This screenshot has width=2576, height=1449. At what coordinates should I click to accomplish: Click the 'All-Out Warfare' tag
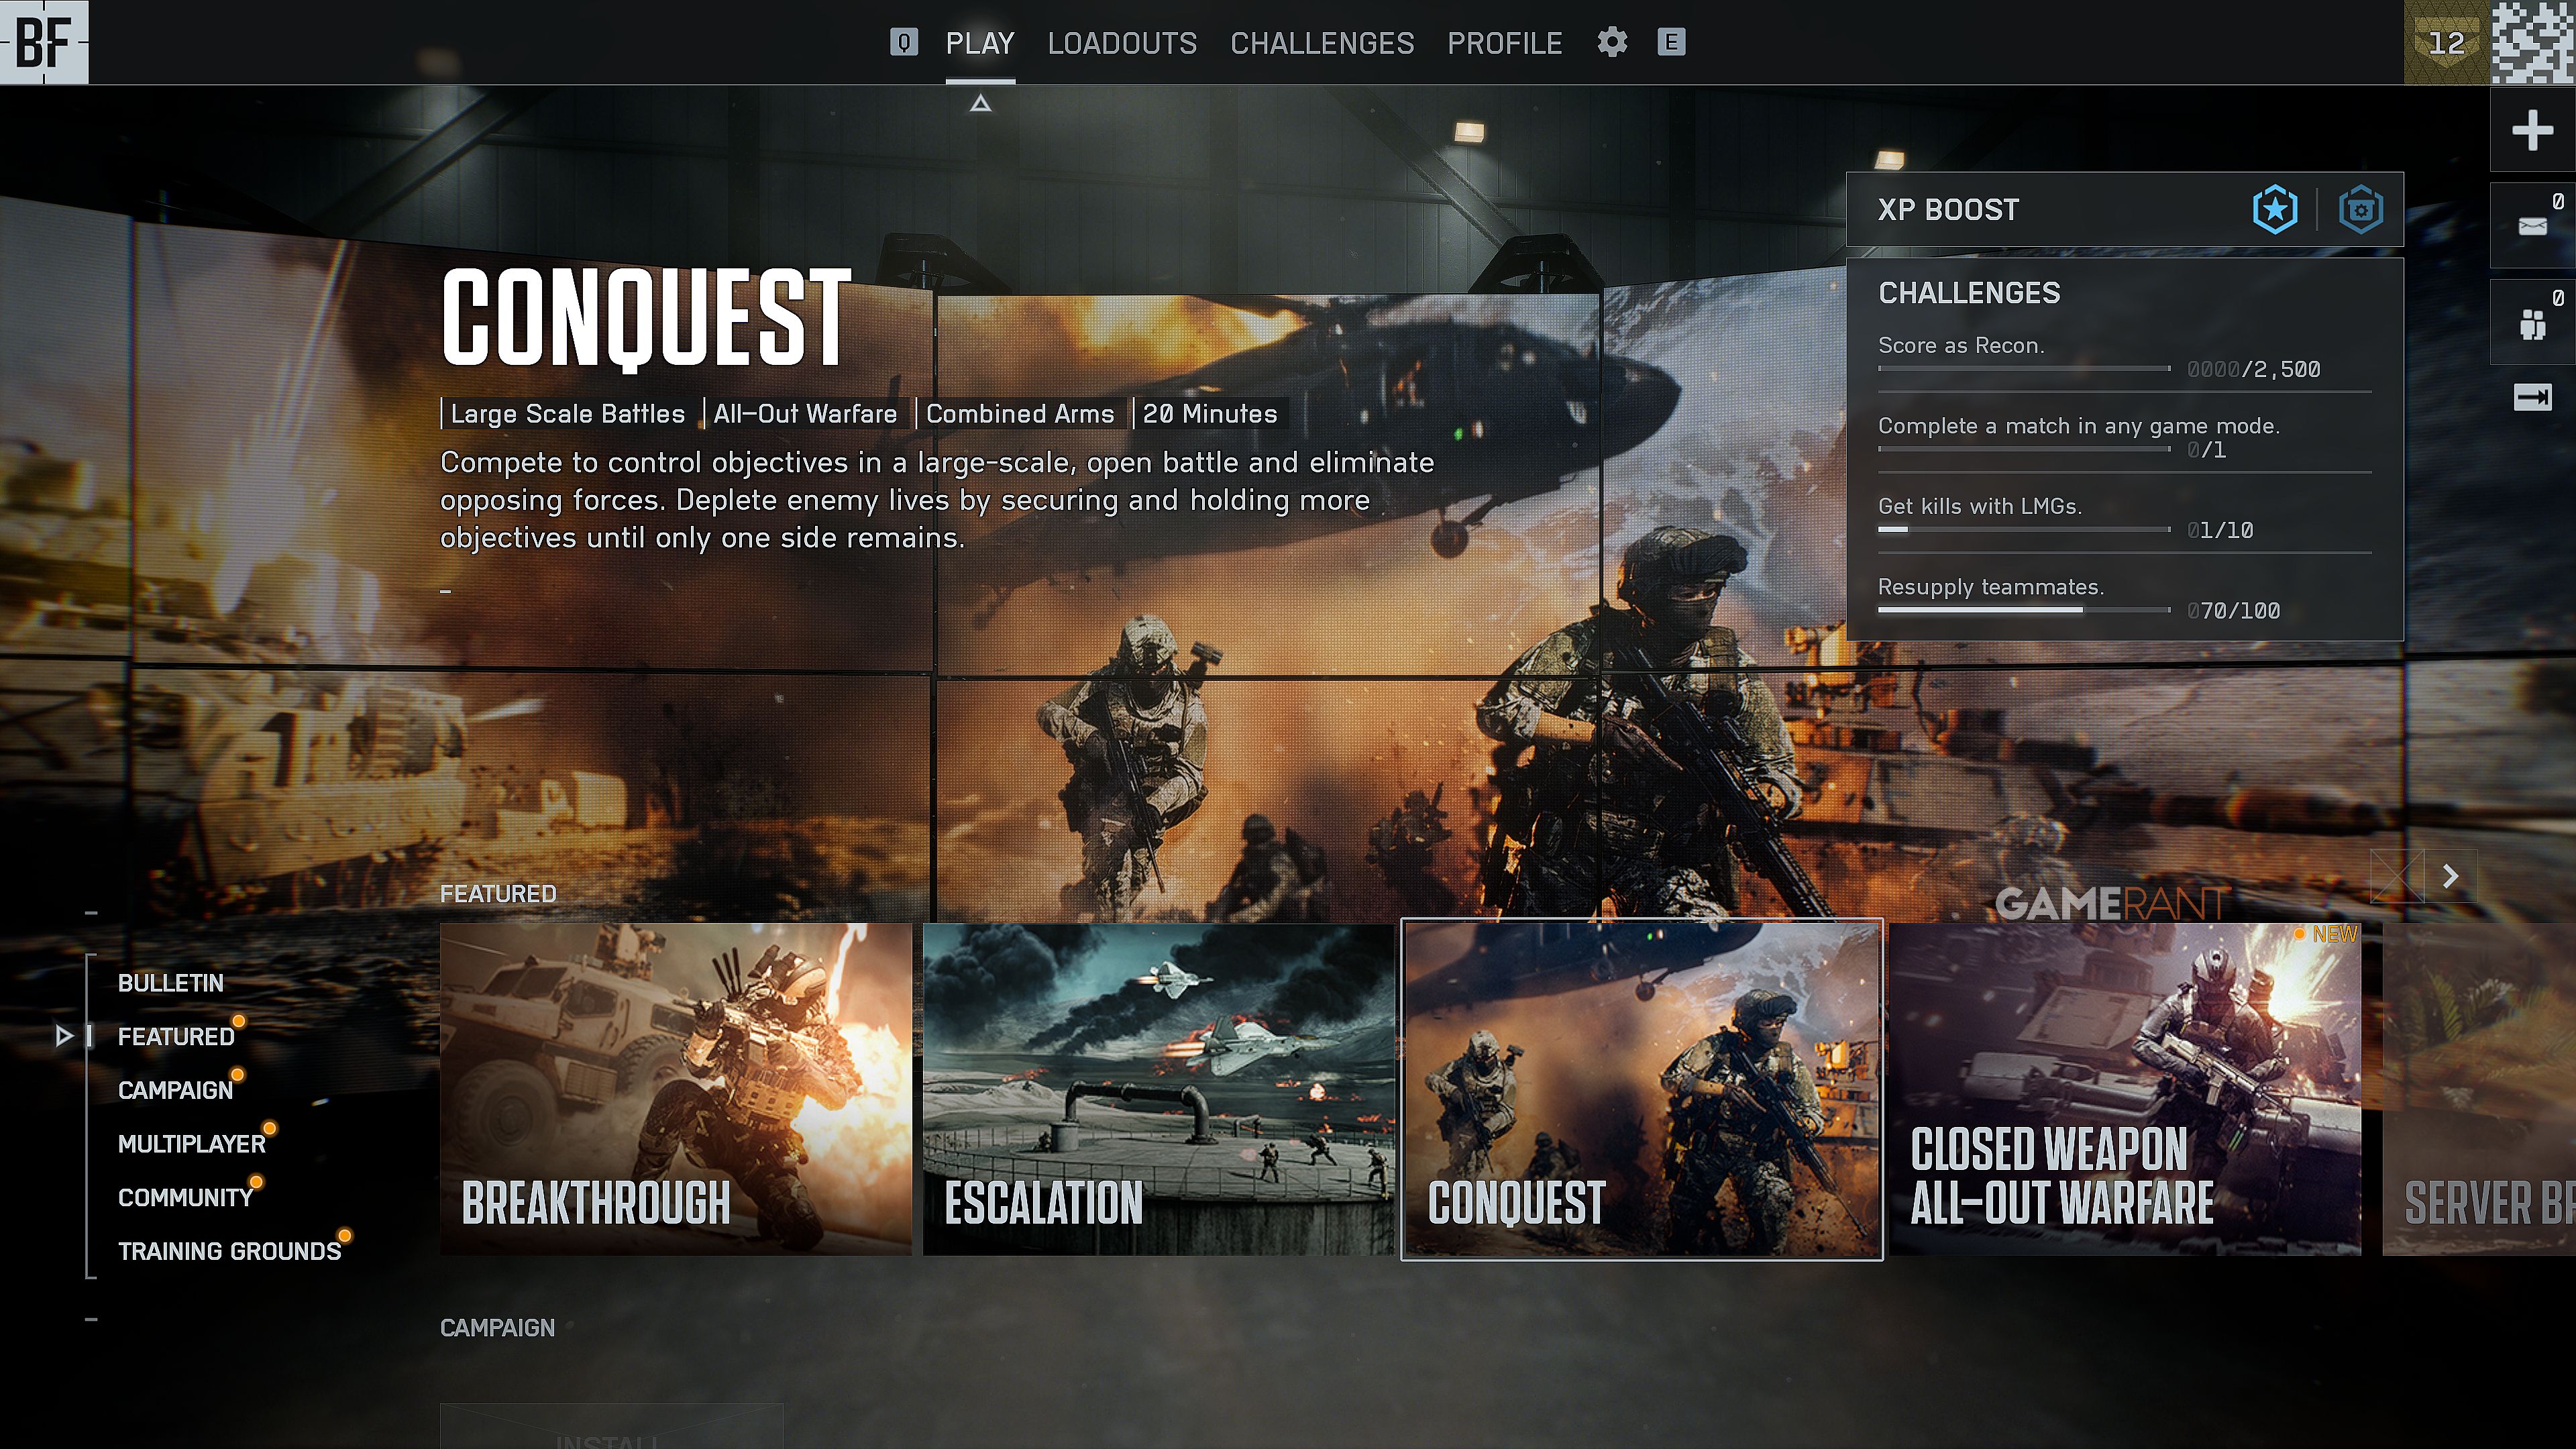805,414
